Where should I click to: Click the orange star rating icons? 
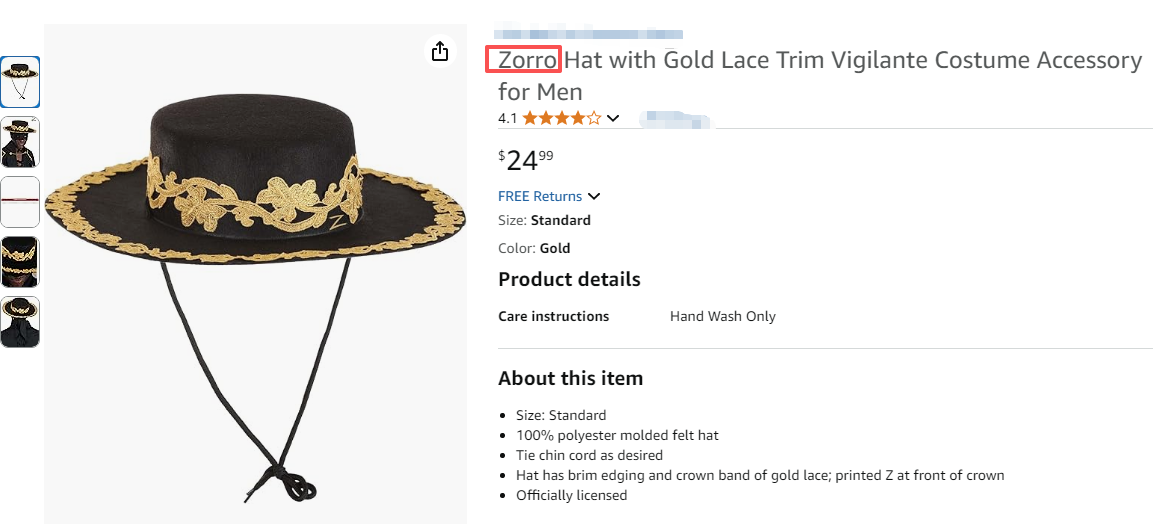click(x=561, y=118)
